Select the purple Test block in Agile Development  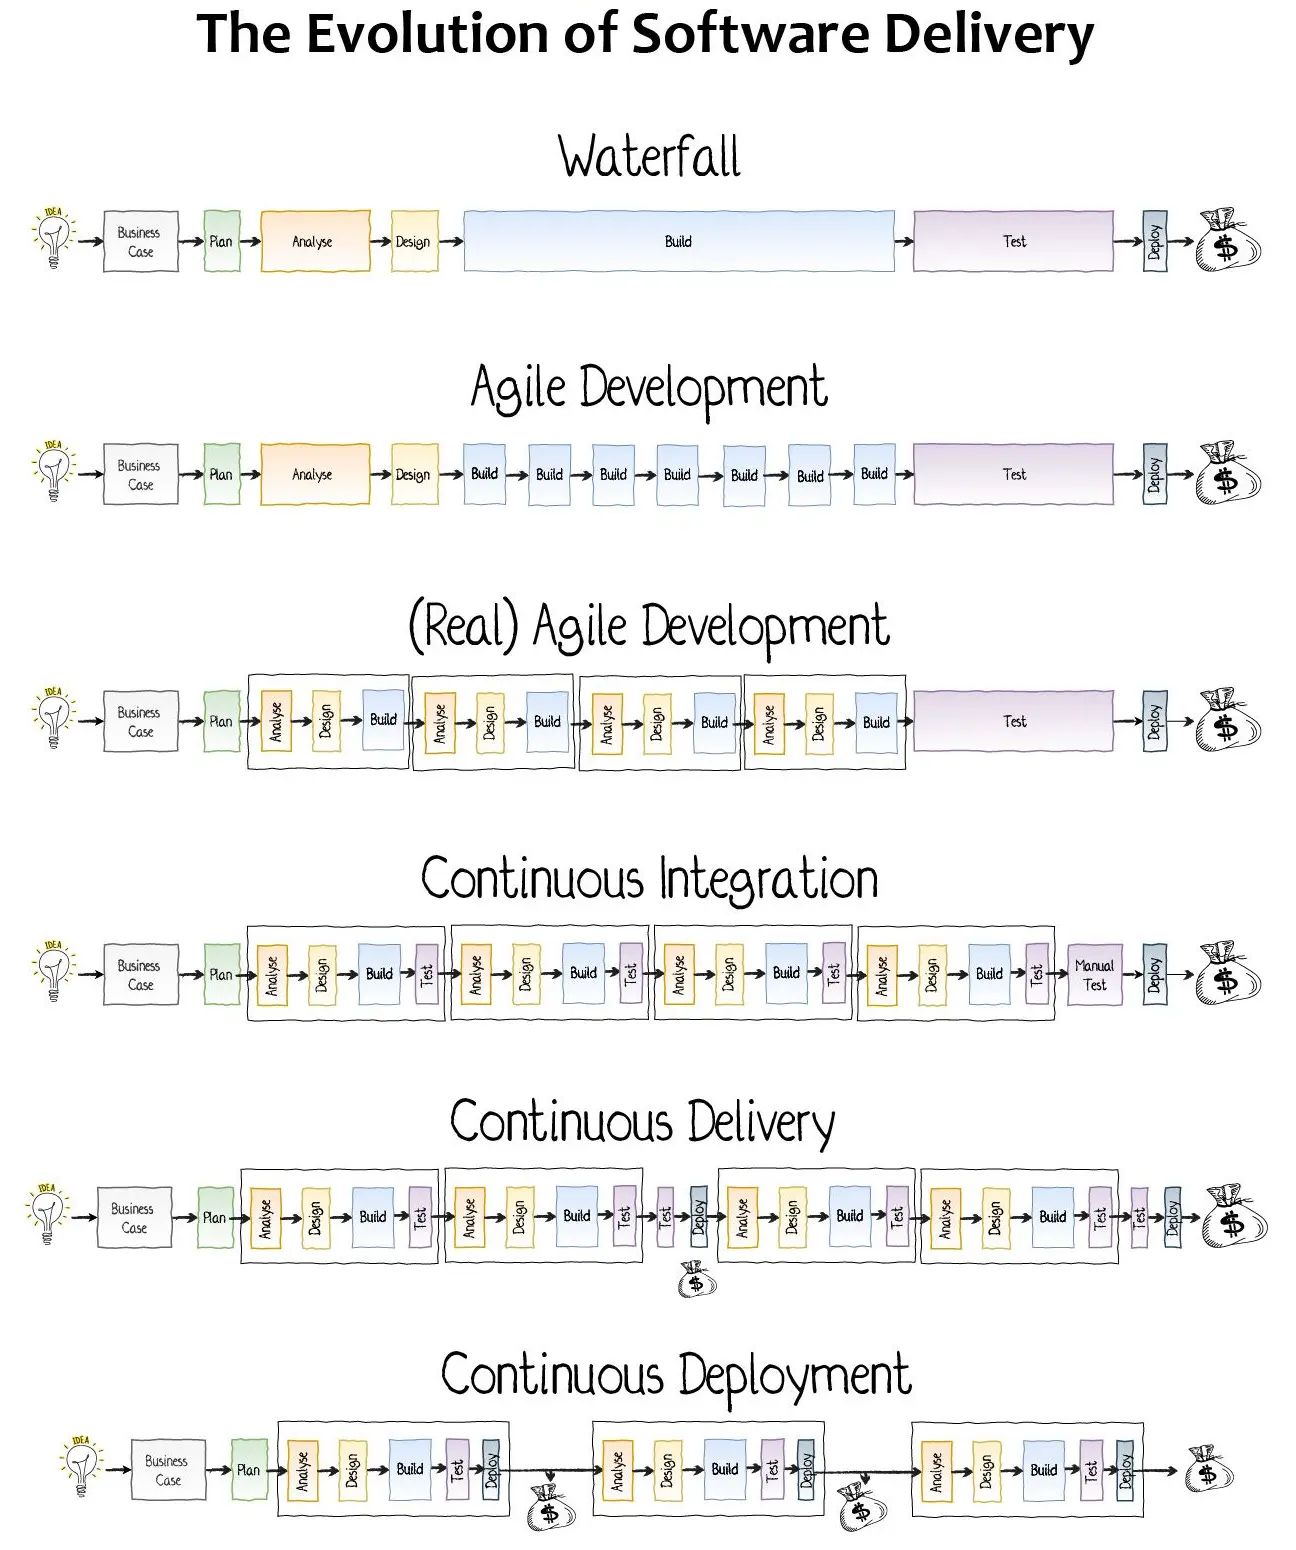click(1013, 474)
